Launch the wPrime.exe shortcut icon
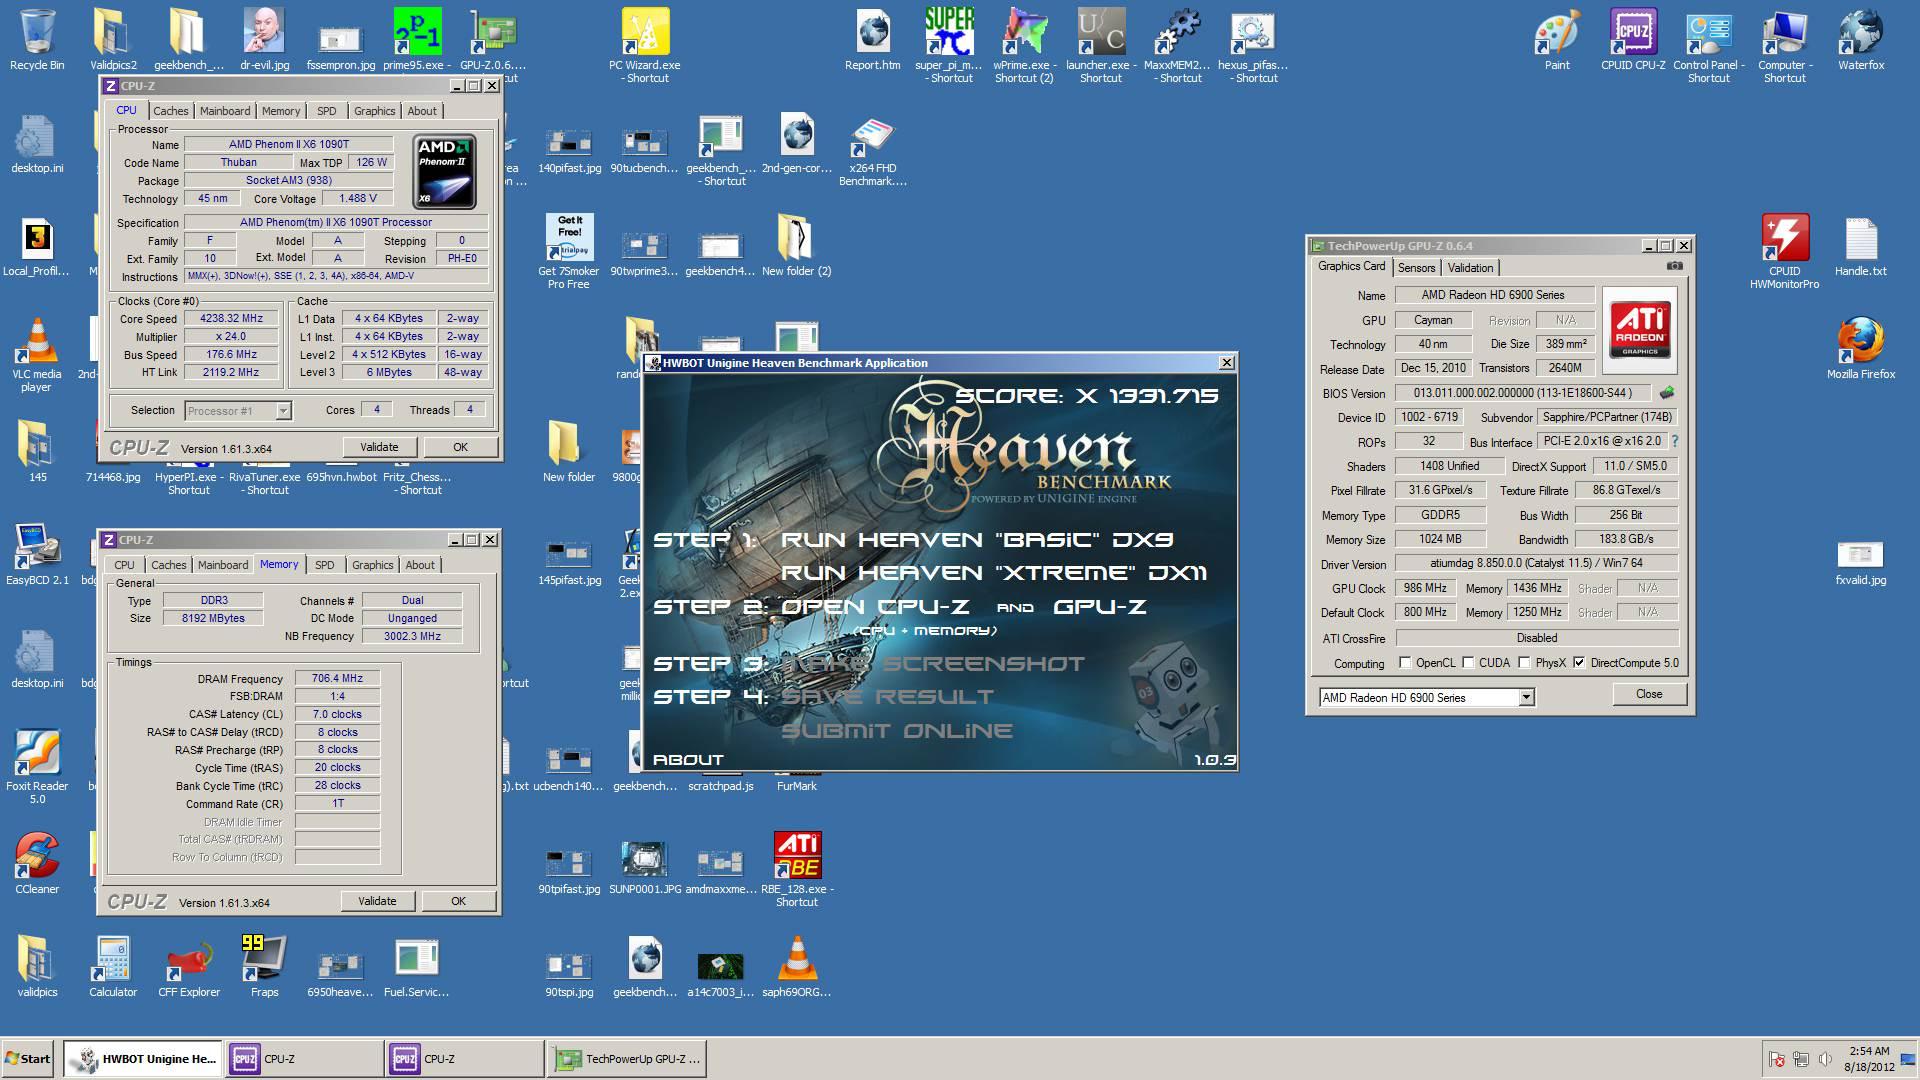Viewport: 1920px width, 1080px height. [x=1024, y=46]
